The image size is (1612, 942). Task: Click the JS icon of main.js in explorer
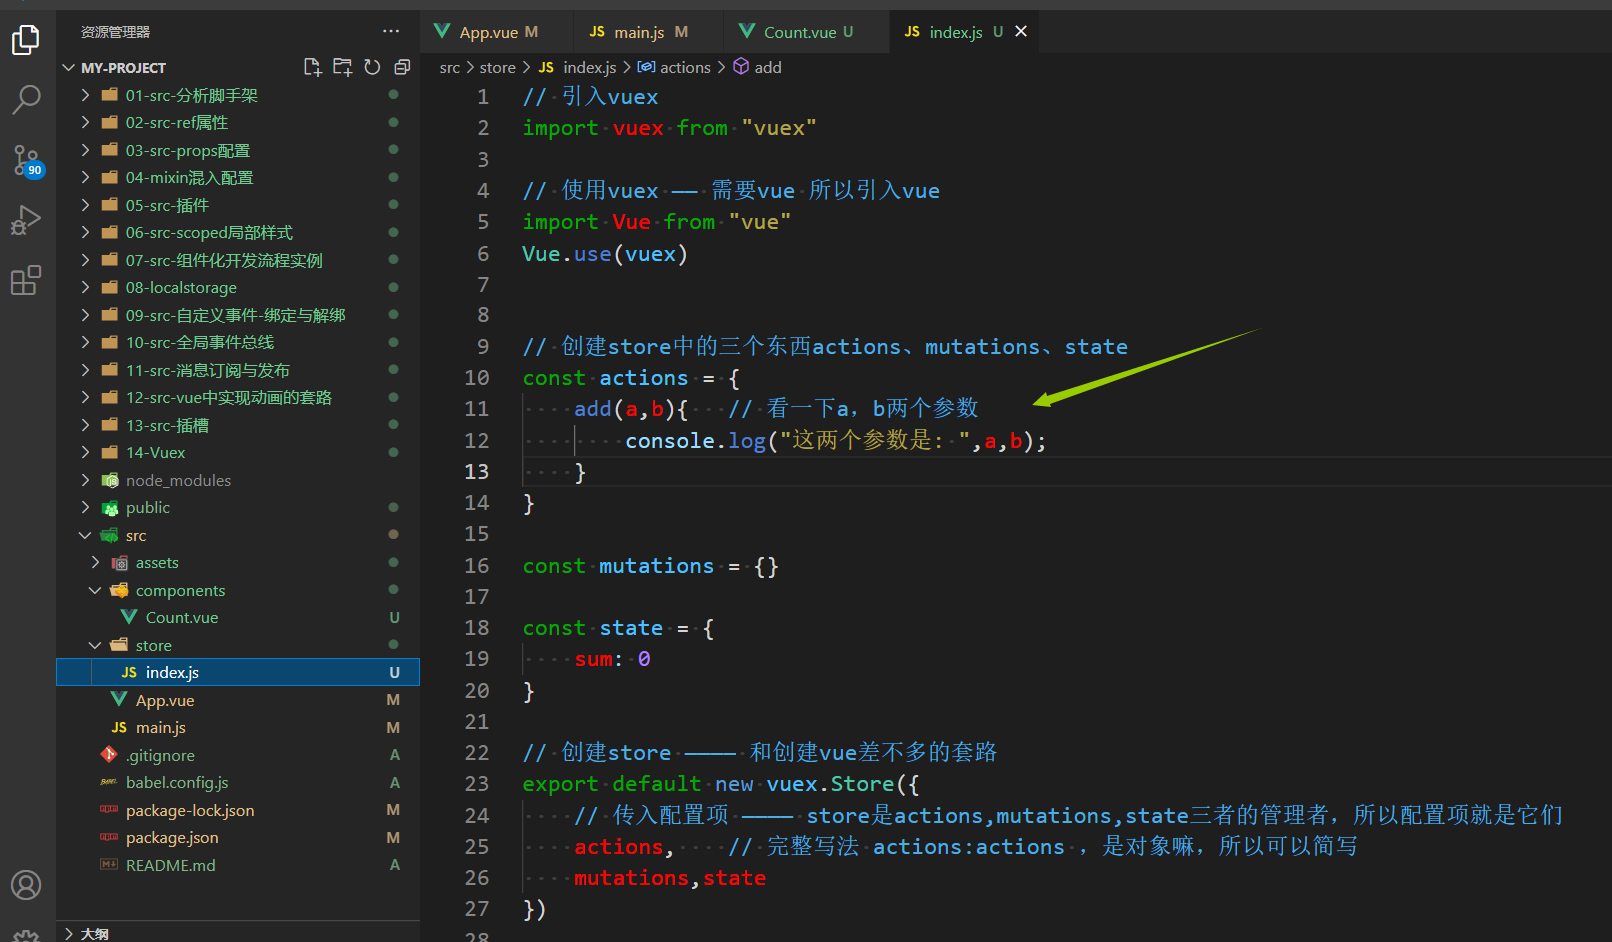119,727
